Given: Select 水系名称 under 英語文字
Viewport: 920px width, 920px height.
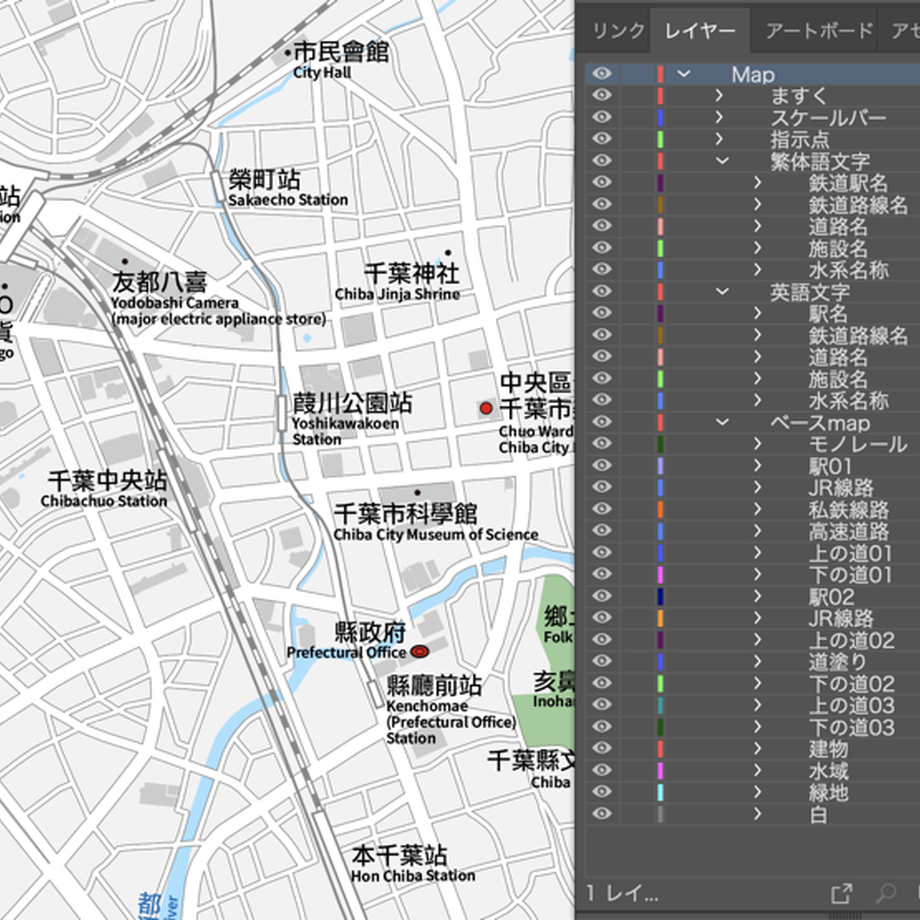Looking at the screenshot, I should point(848,400).
